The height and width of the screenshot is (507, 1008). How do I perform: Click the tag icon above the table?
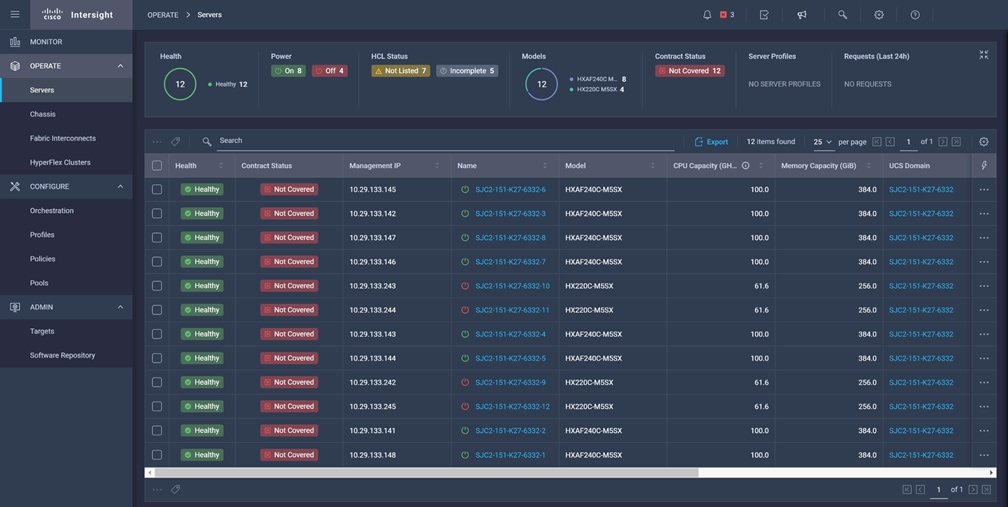[176, 141]
